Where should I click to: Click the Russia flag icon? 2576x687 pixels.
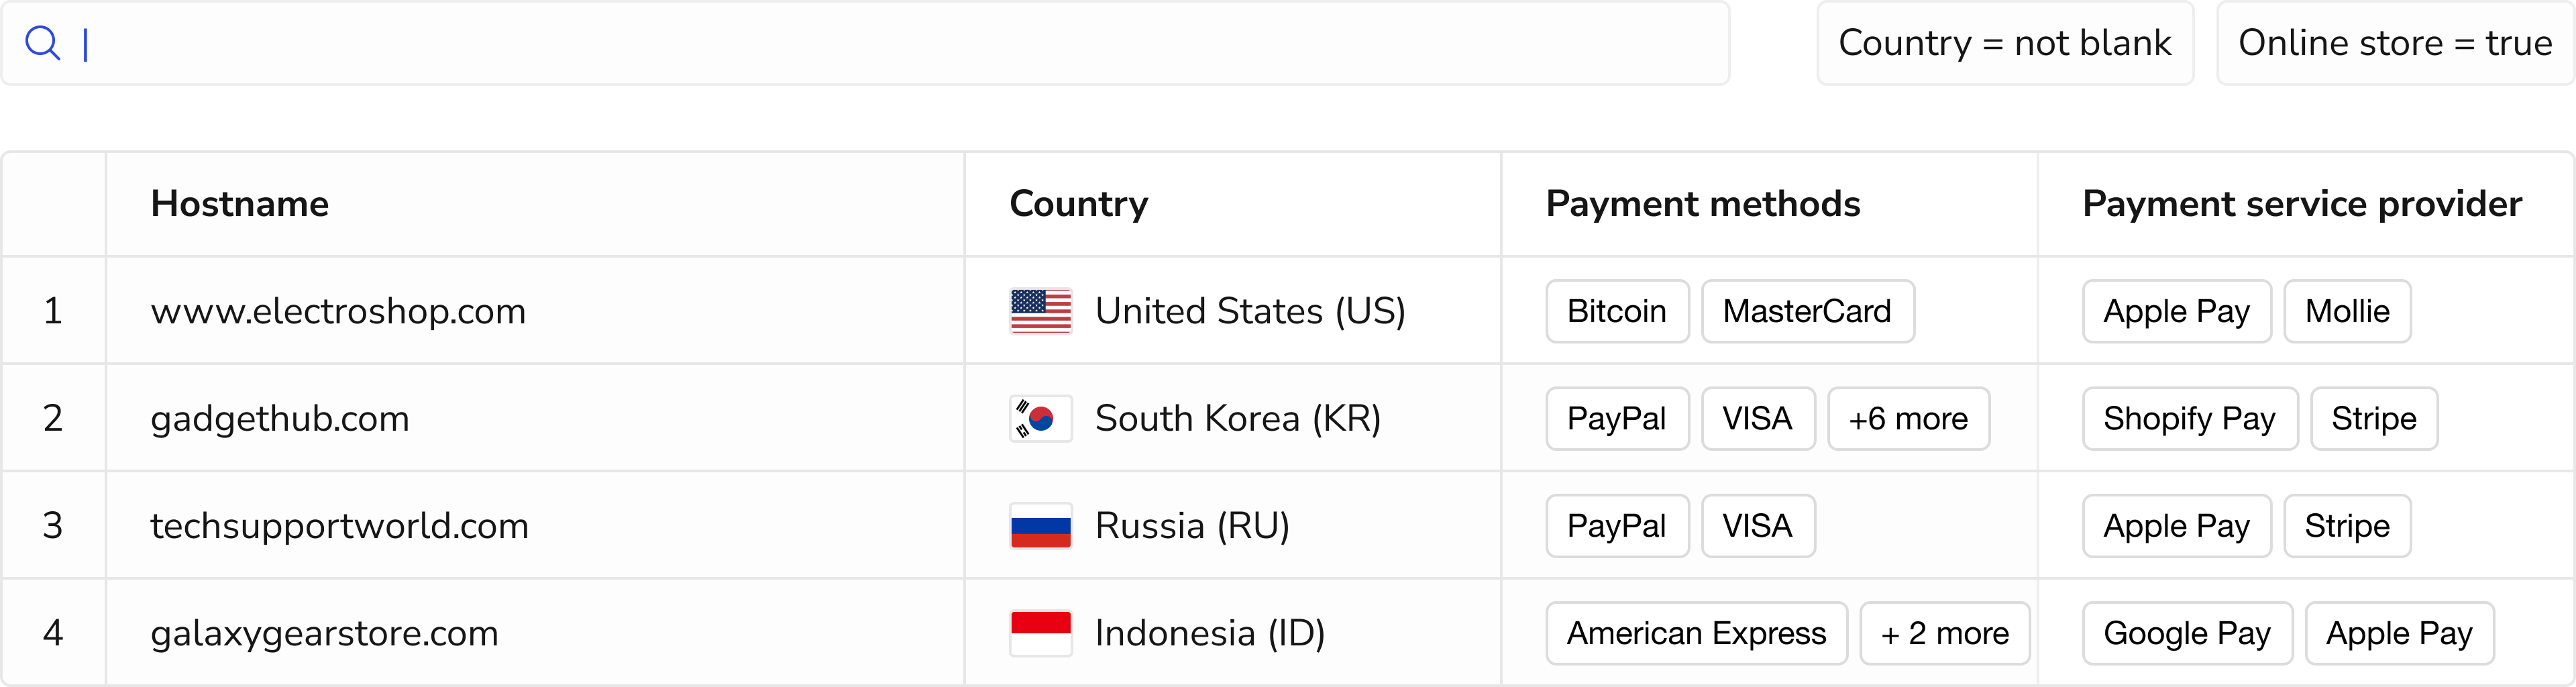click(x=1040, y=525)
